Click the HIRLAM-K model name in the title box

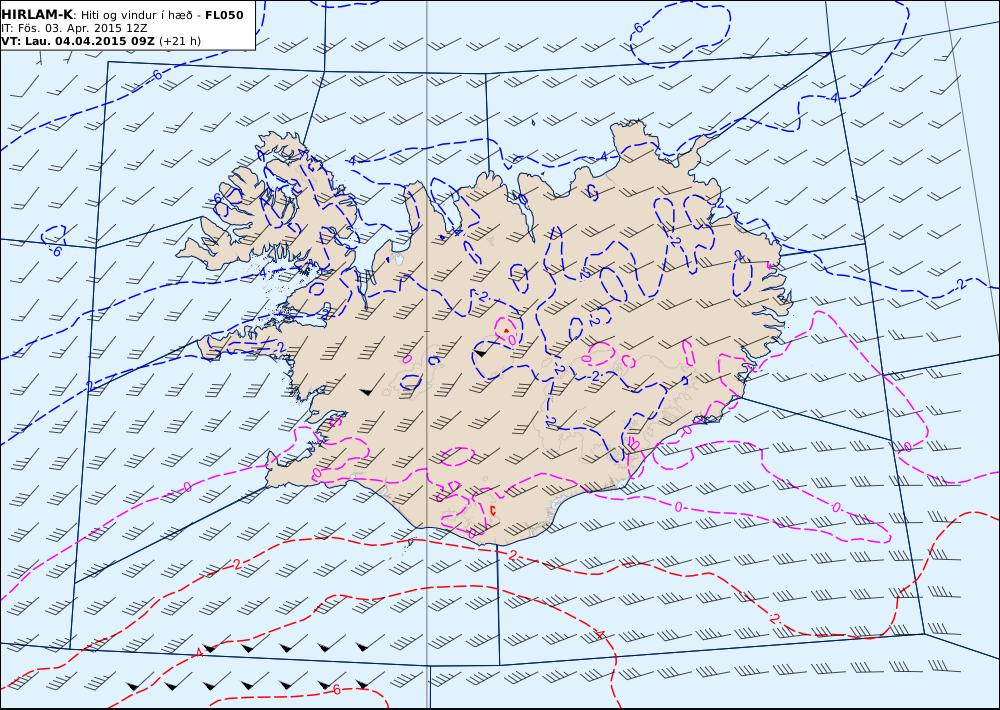(x=37, y=15)
